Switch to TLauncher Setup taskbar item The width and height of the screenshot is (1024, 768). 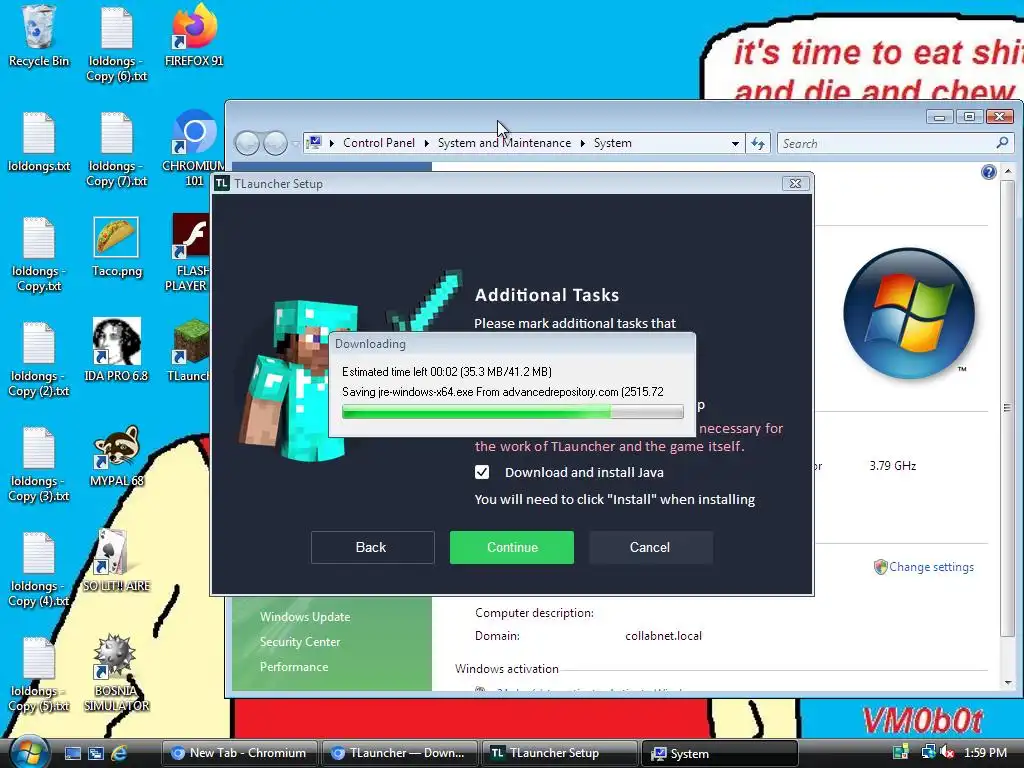coord(559,753)
